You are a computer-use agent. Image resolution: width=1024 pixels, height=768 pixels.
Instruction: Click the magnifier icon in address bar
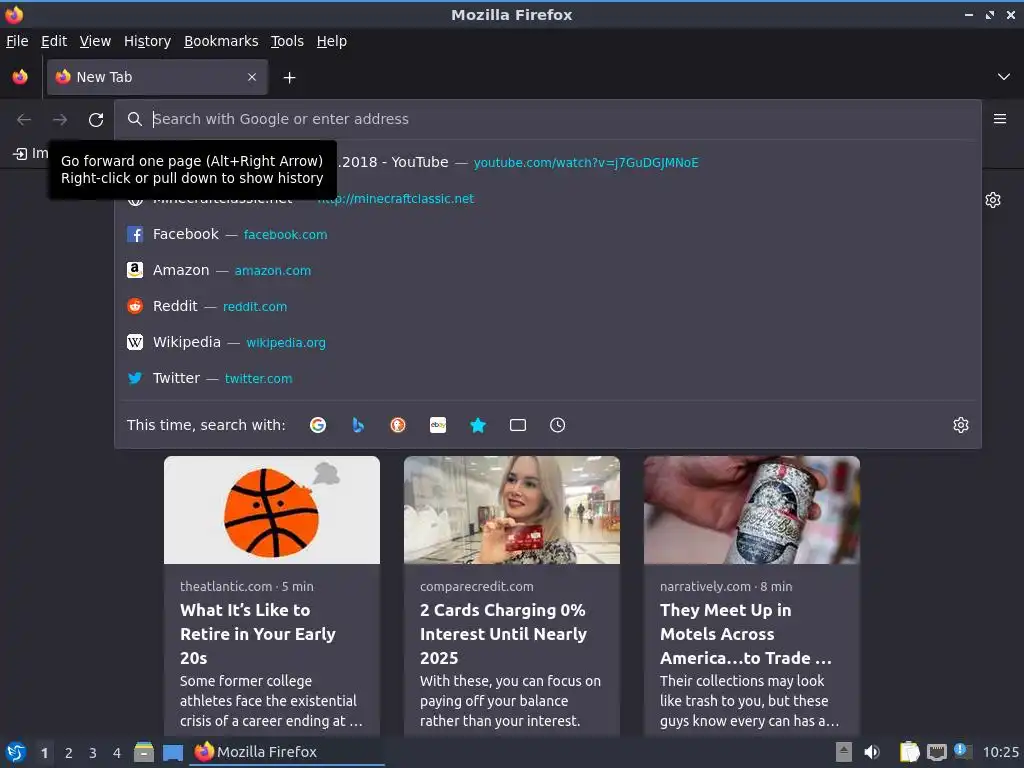point(135,119)
